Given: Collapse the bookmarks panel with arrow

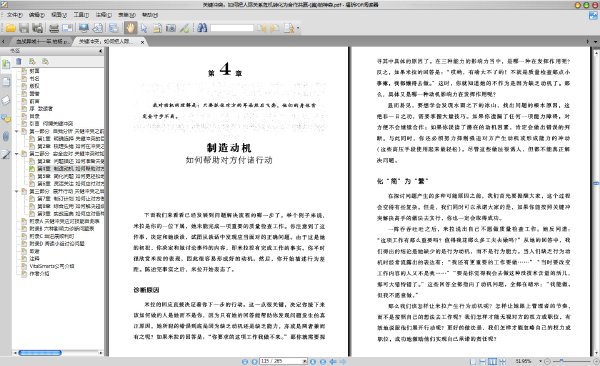Looking at the screenshot, I should click(x=101, y=51).
